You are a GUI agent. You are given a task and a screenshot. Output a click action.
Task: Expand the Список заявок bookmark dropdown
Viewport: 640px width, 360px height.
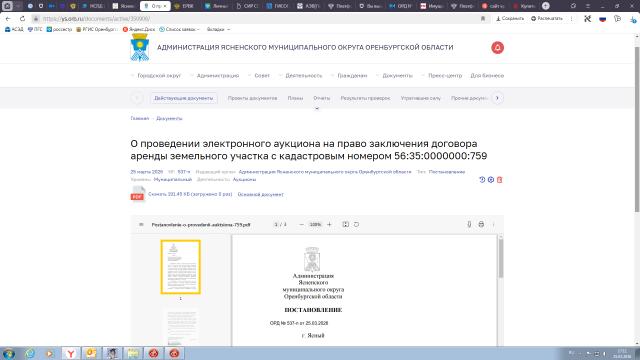pos(179,29)
